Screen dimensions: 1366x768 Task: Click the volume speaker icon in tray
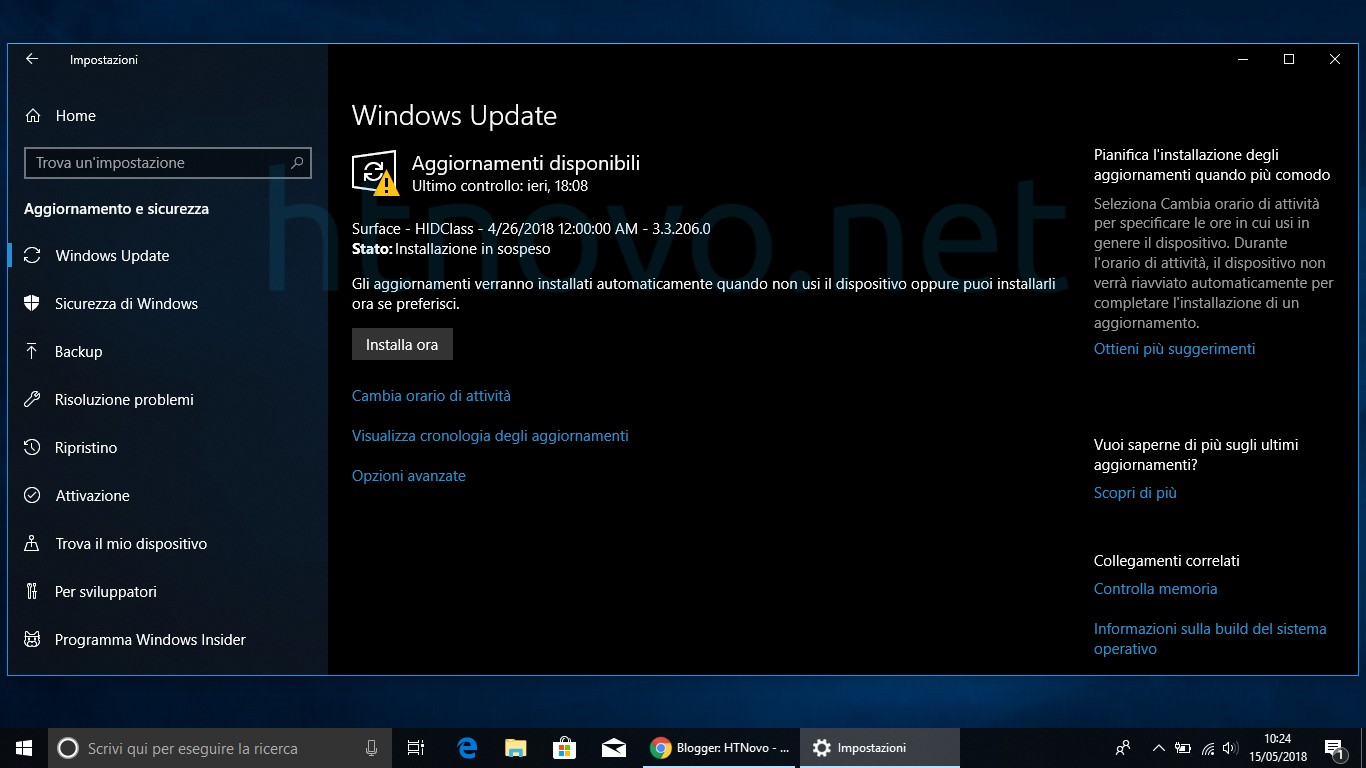point(1232,748)
